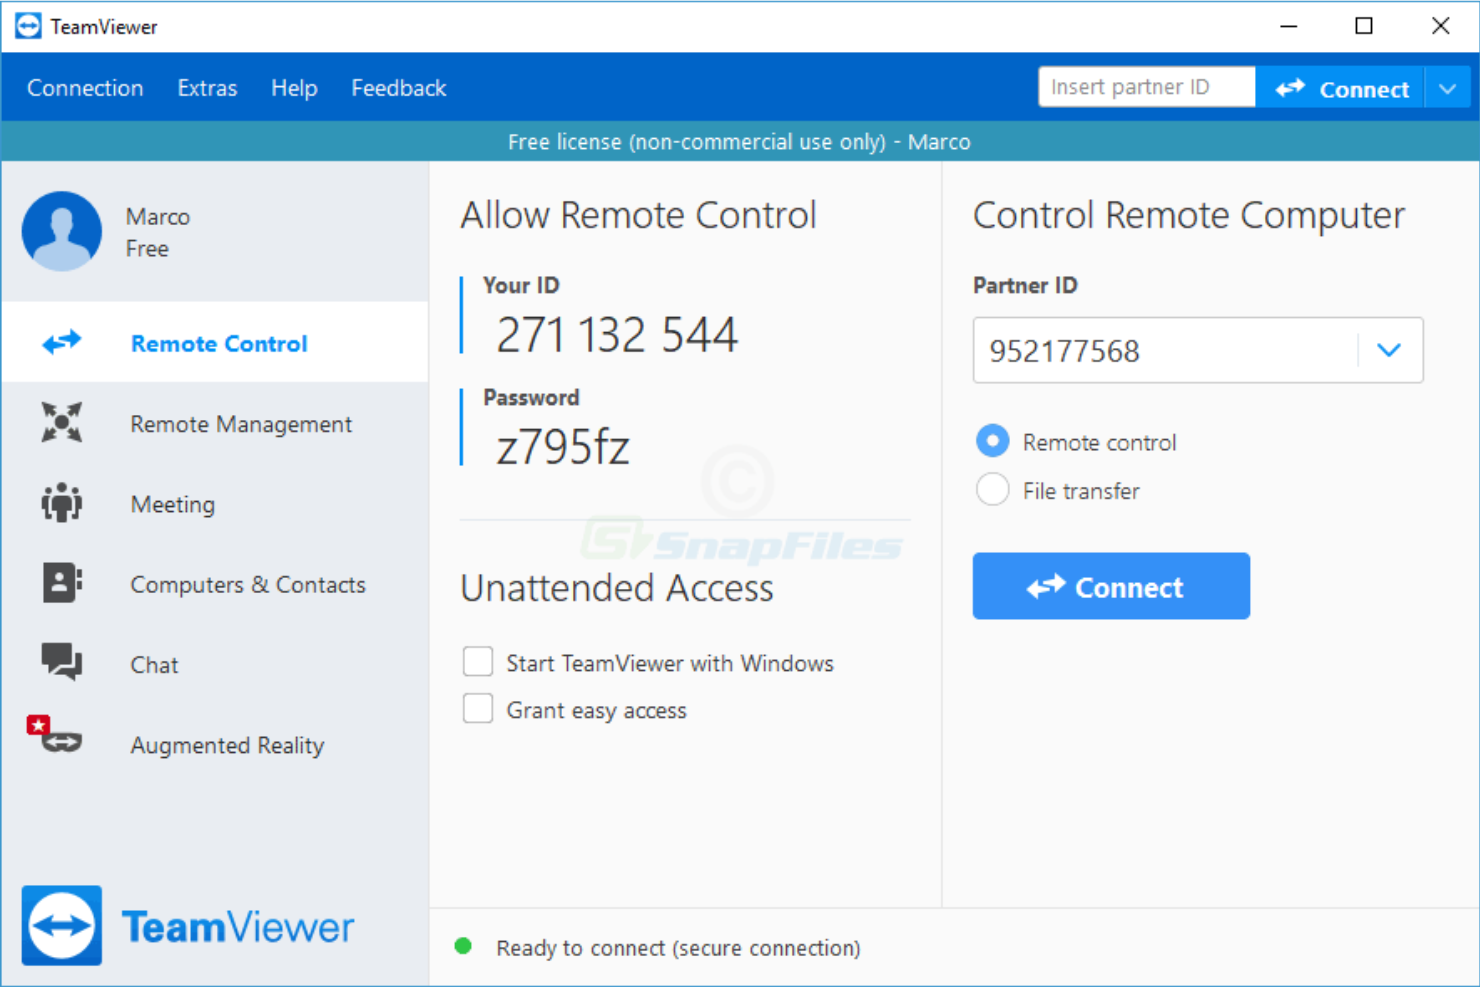Viewport: 1480px width, 987px height.
Task: Click the Marco profile avatar
Action: click(62, 231)
